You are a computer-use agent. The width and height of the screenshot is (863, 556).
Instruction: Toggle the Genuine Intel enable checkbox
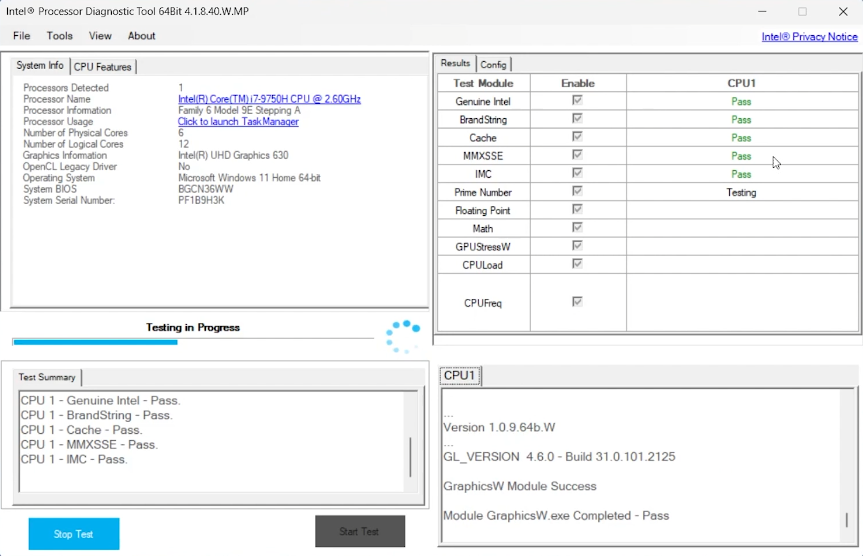578,101
